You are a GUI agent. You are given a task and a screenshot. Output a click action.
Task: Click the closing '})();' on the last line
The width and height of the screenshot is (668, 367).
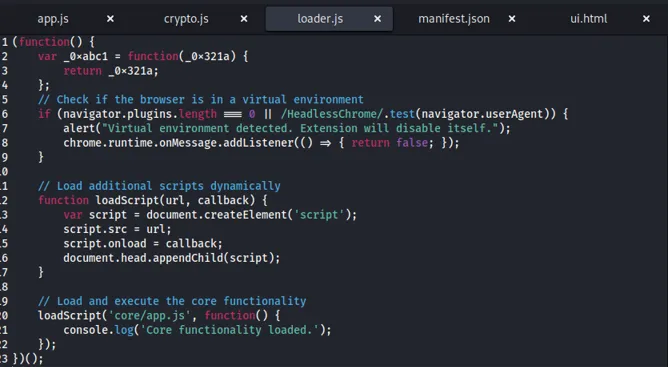(28, 359)
